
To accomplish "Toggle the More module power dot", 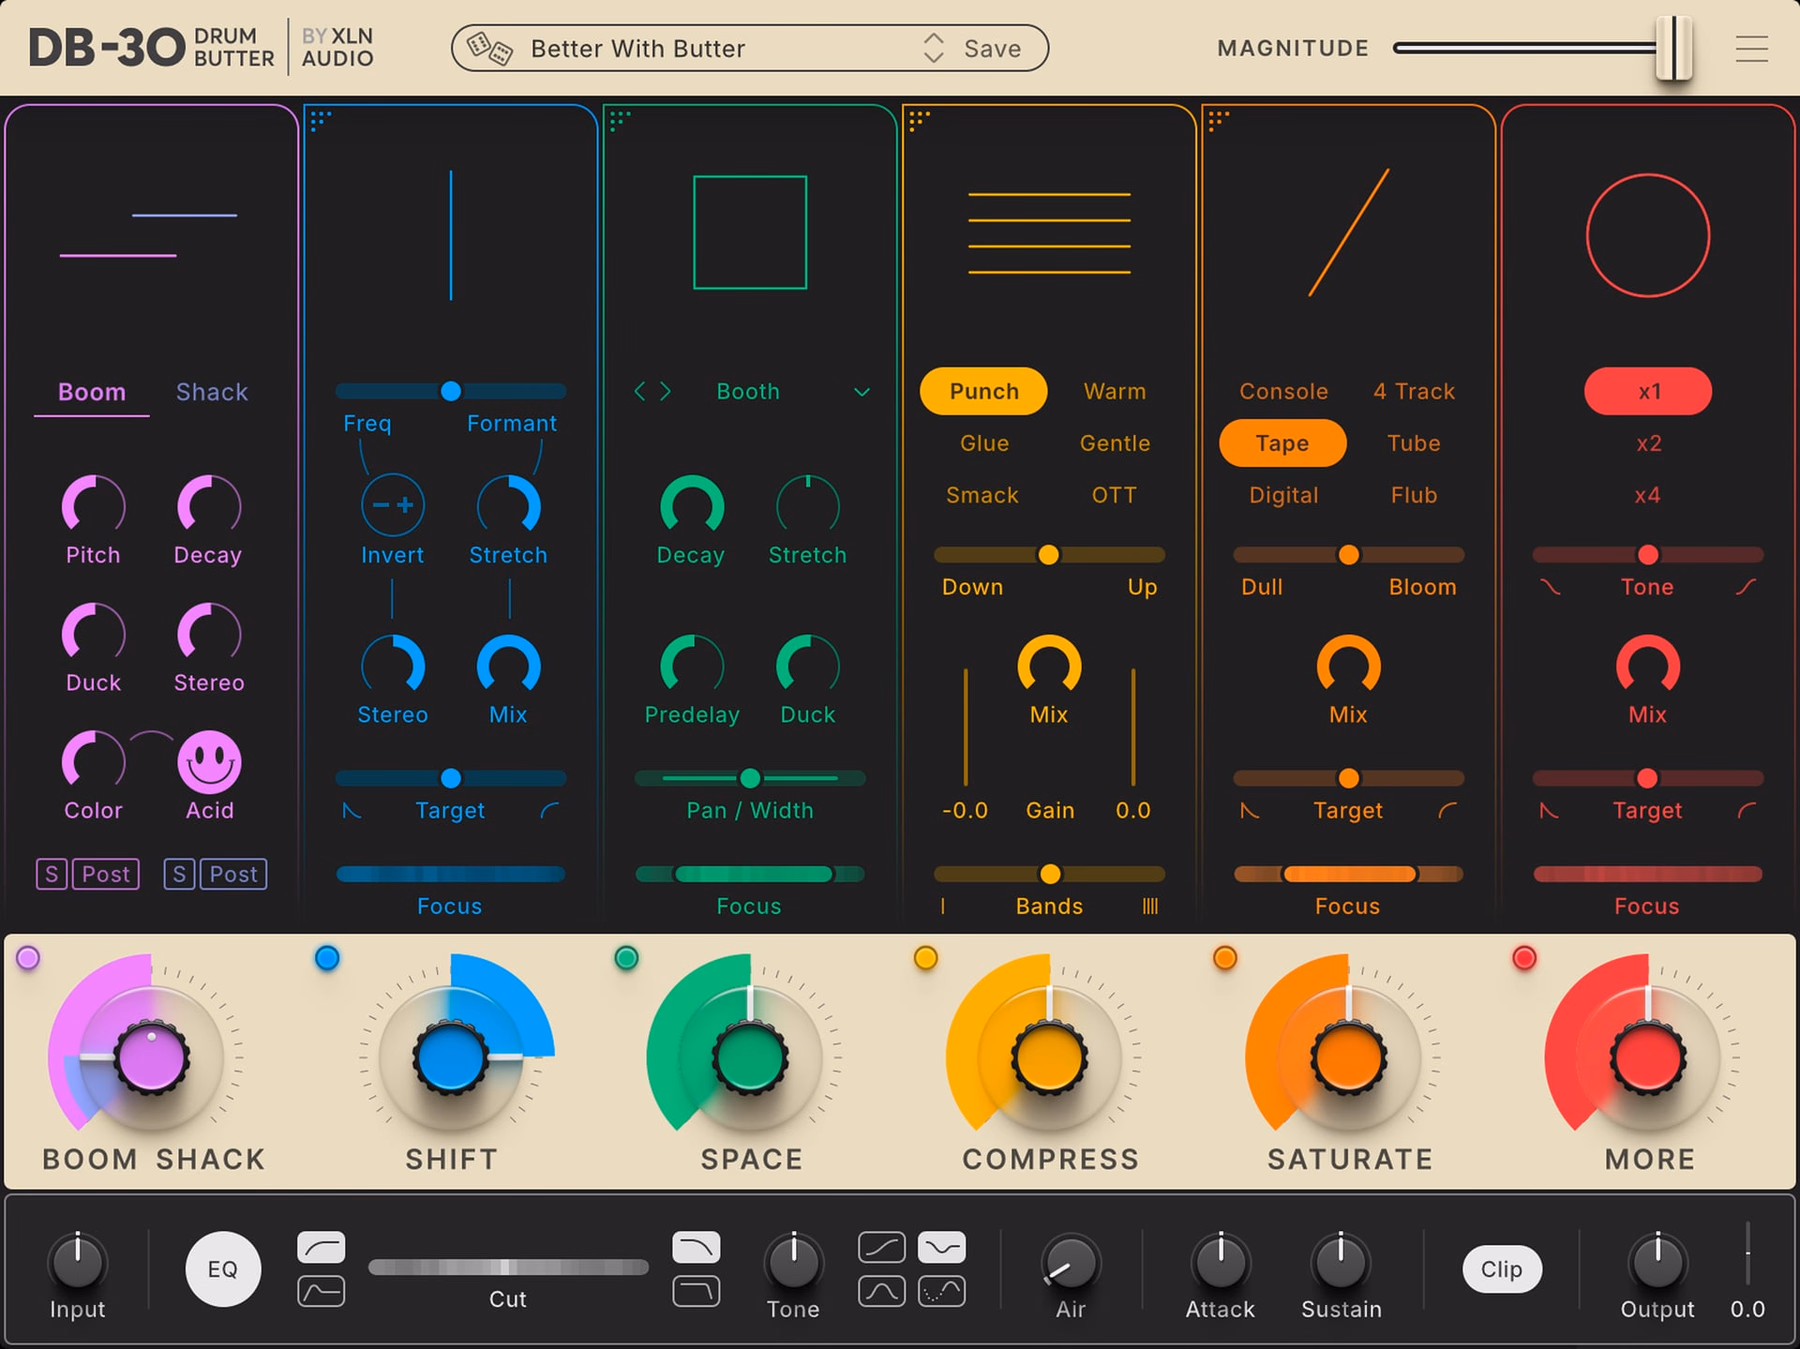I will click(1524, 958).
